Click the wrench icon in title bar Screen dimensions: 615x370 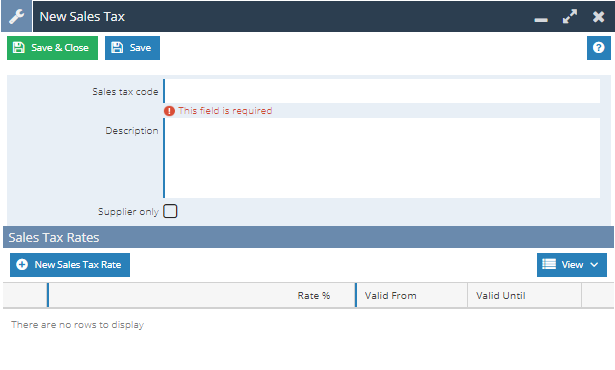click(16, 16)
